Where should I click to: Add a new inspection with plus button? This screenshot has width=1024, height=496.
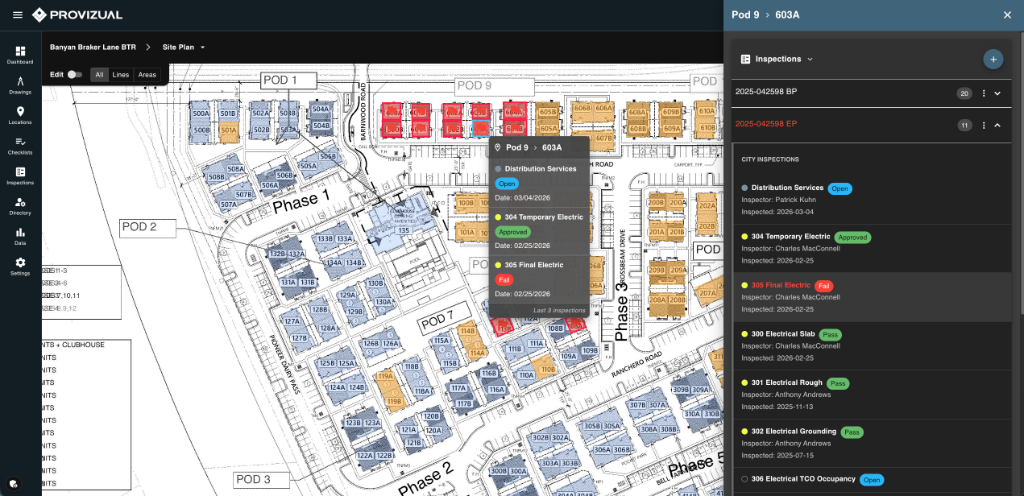coord(993,59)
